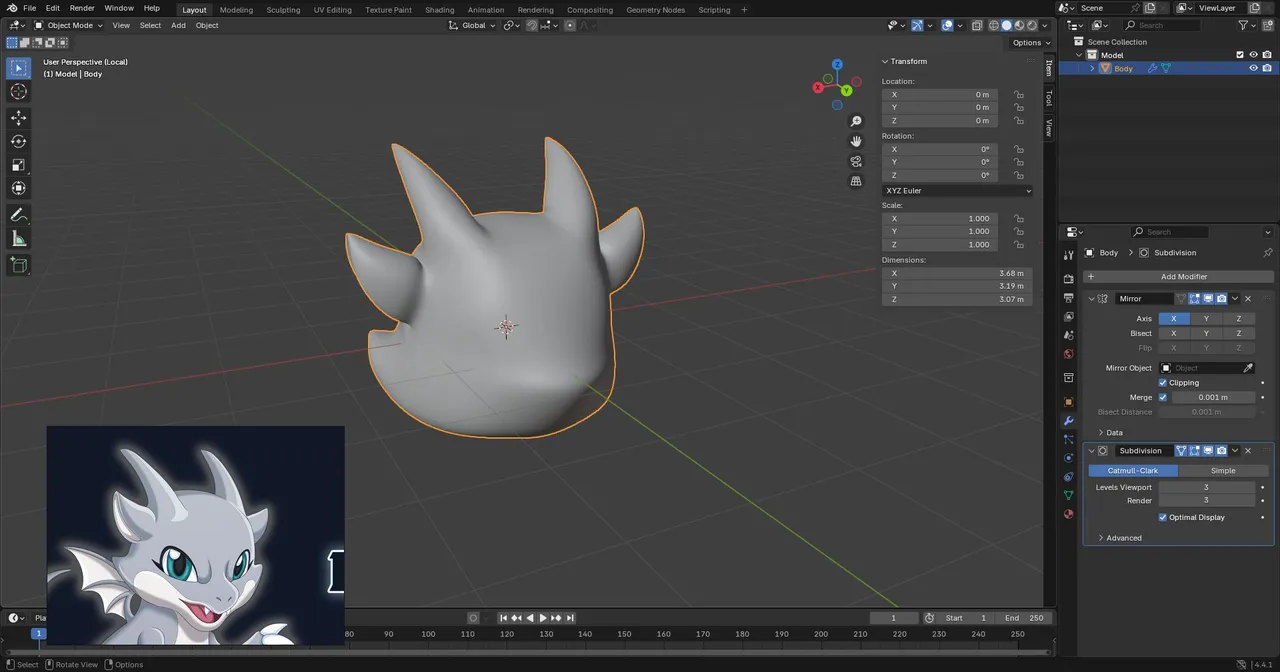
Task: Click the Levels Viewport value field
Action: coord(1206,487)
